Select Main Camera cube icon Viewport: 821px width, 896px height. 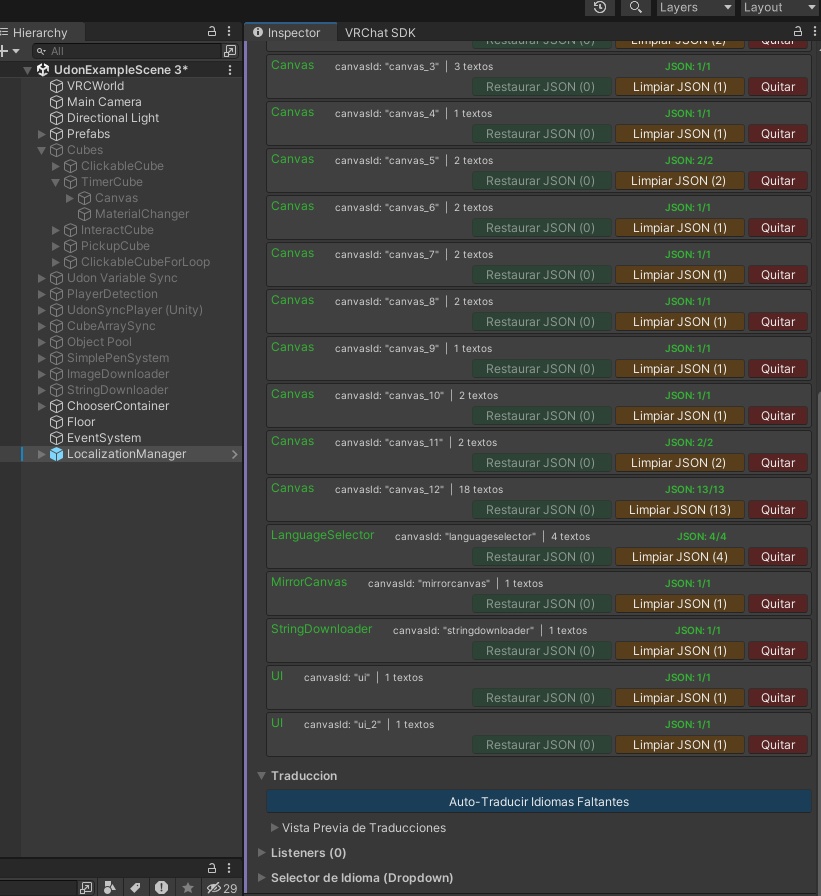click(56, 102)
